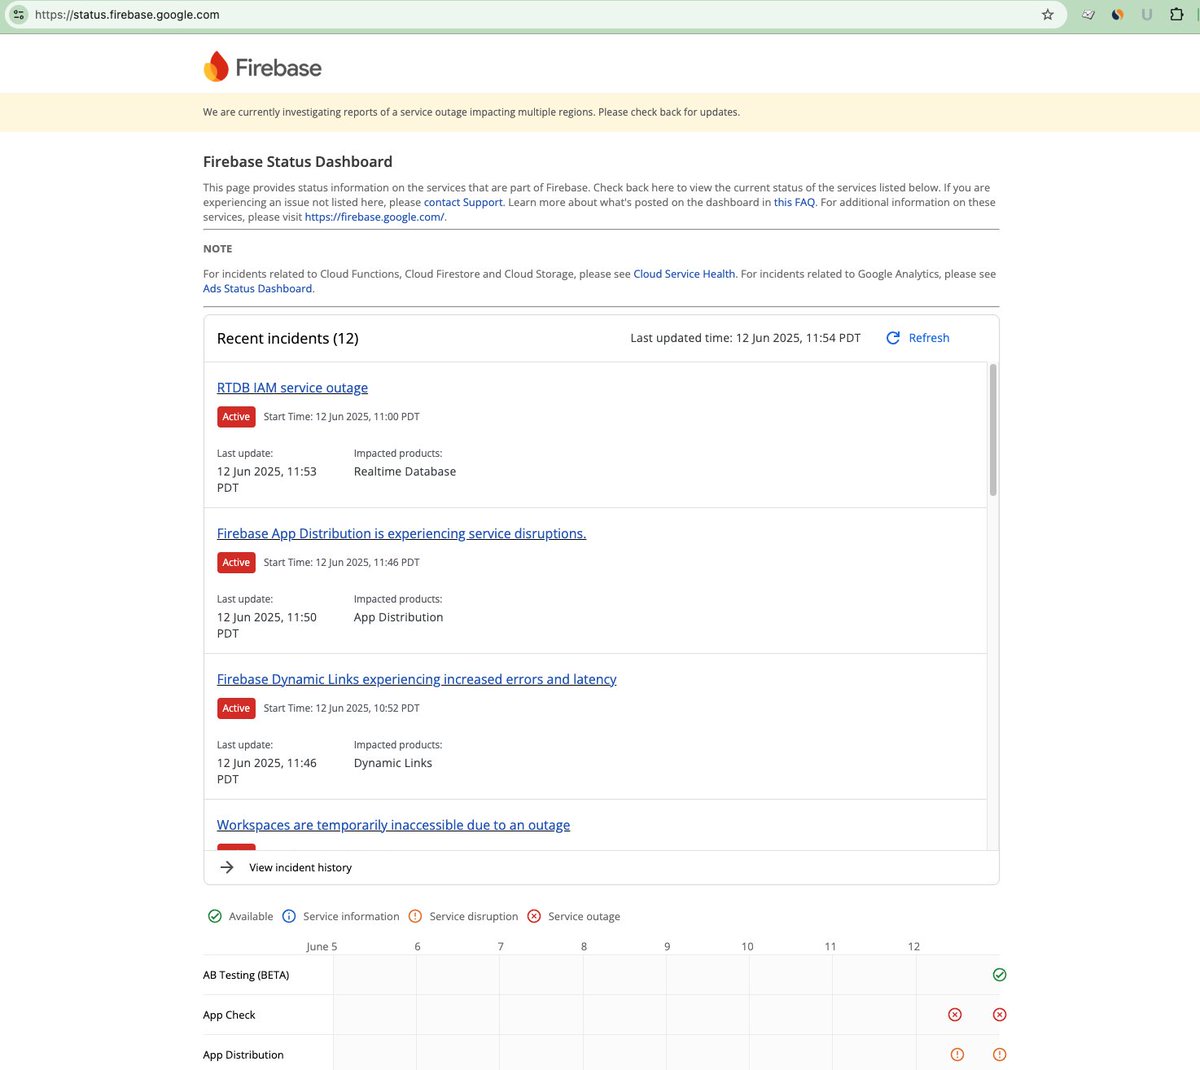This screenshot has height=1070, width=1200.
Task: Click the AB Testing (BETA) row label
Action: pyautogui.click(x=246, y=975)
